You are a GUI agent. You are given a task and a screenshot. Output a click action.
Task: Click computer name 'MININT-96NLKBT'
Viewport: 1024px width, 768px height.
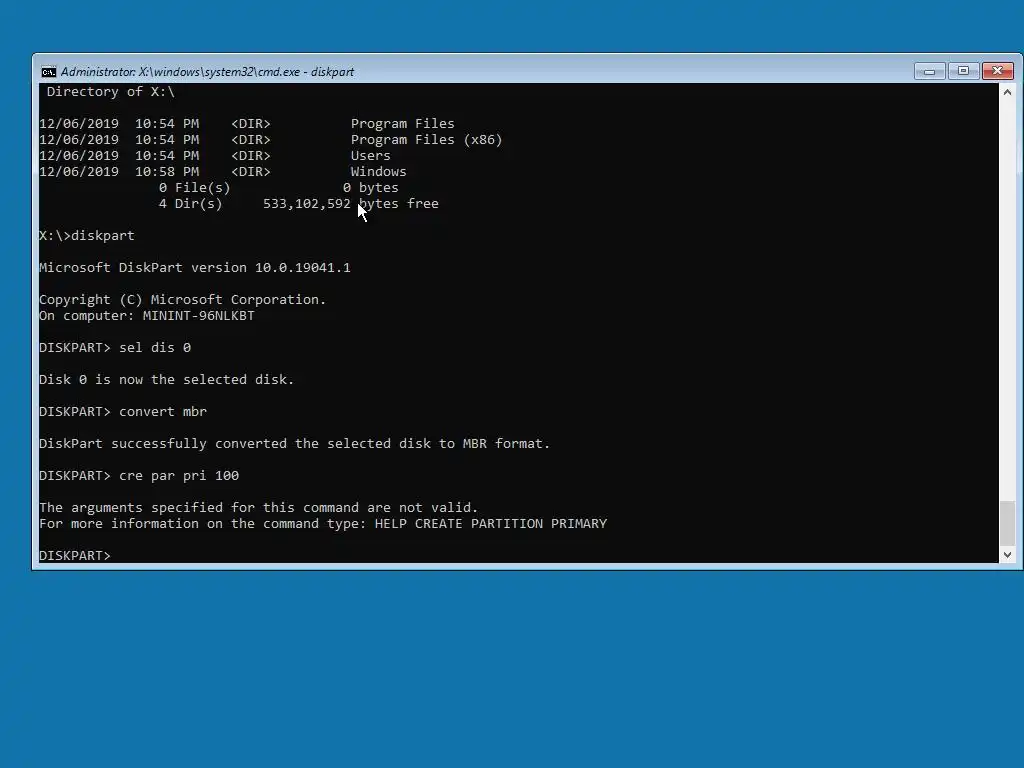click(x=199, y=315)
